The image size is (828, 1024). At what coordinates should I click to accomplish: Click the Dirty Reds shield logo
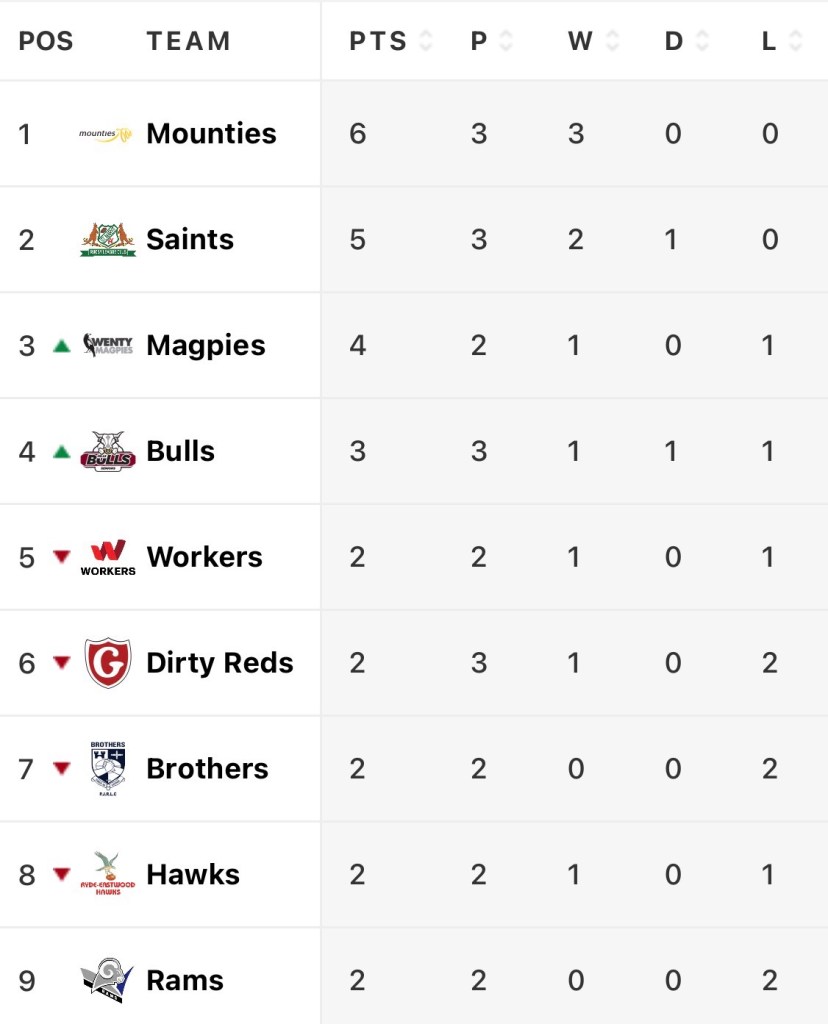point(107,663)
